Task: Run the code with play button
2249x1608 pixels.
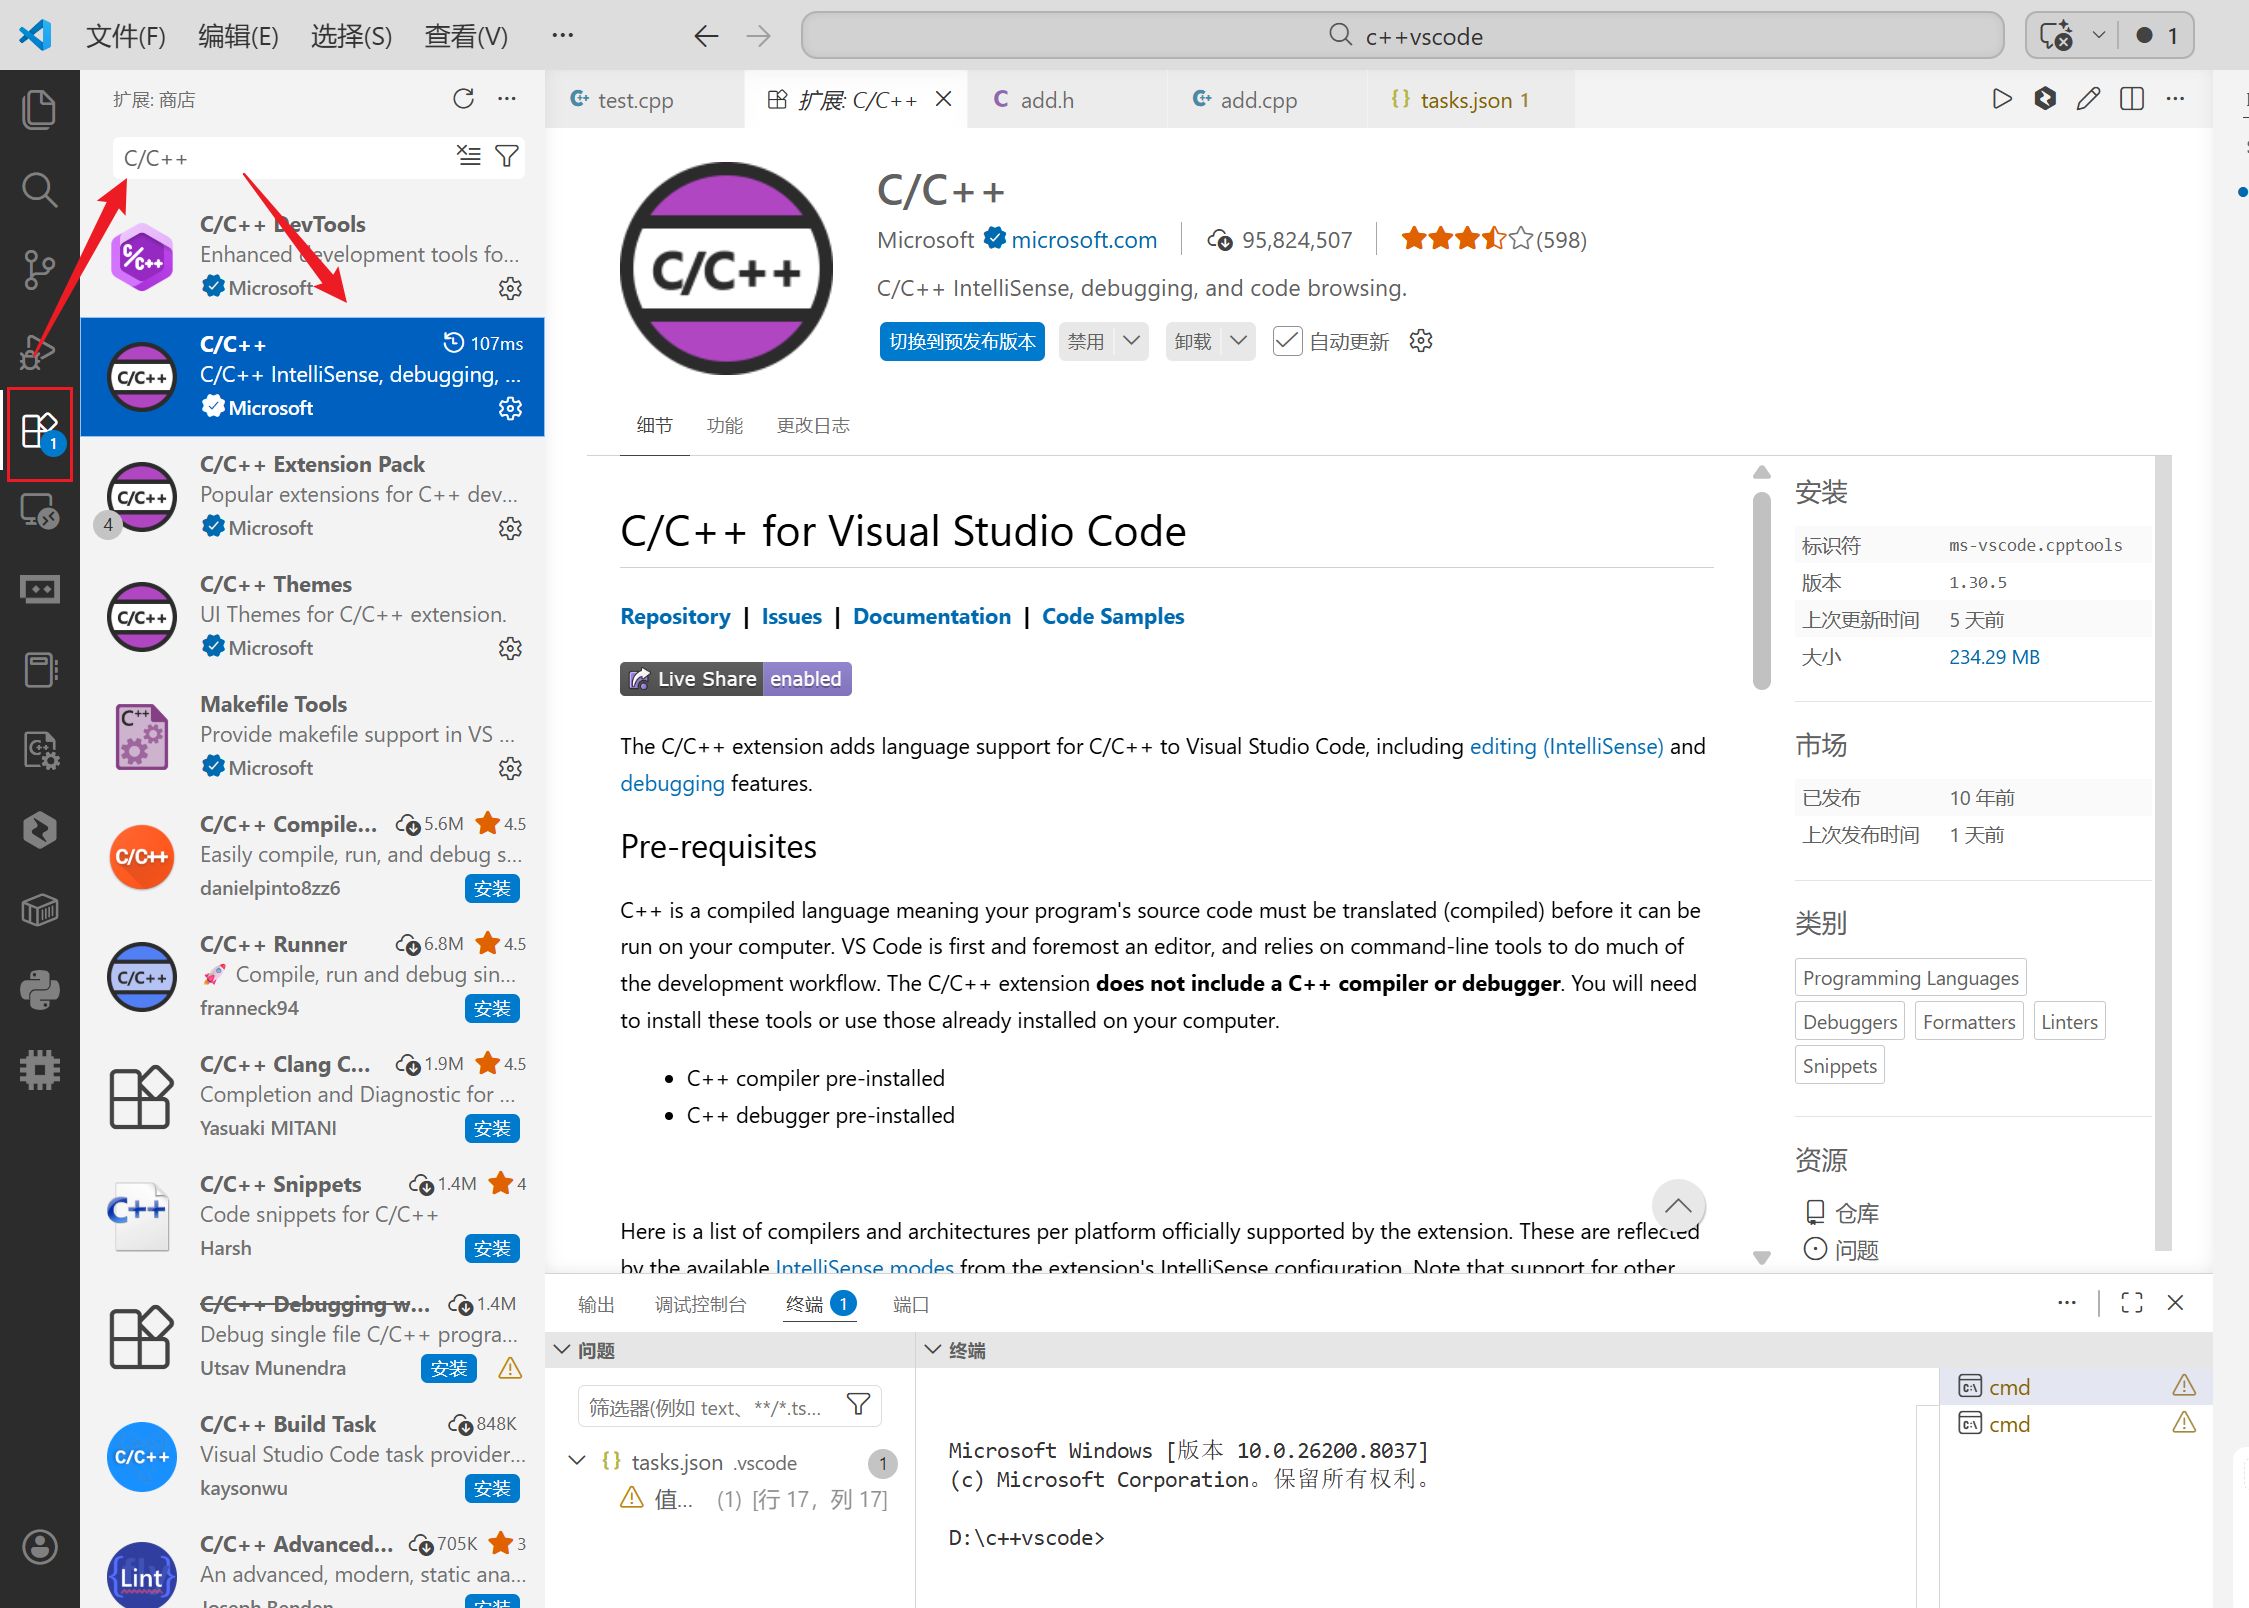Action: point(2001,98)
